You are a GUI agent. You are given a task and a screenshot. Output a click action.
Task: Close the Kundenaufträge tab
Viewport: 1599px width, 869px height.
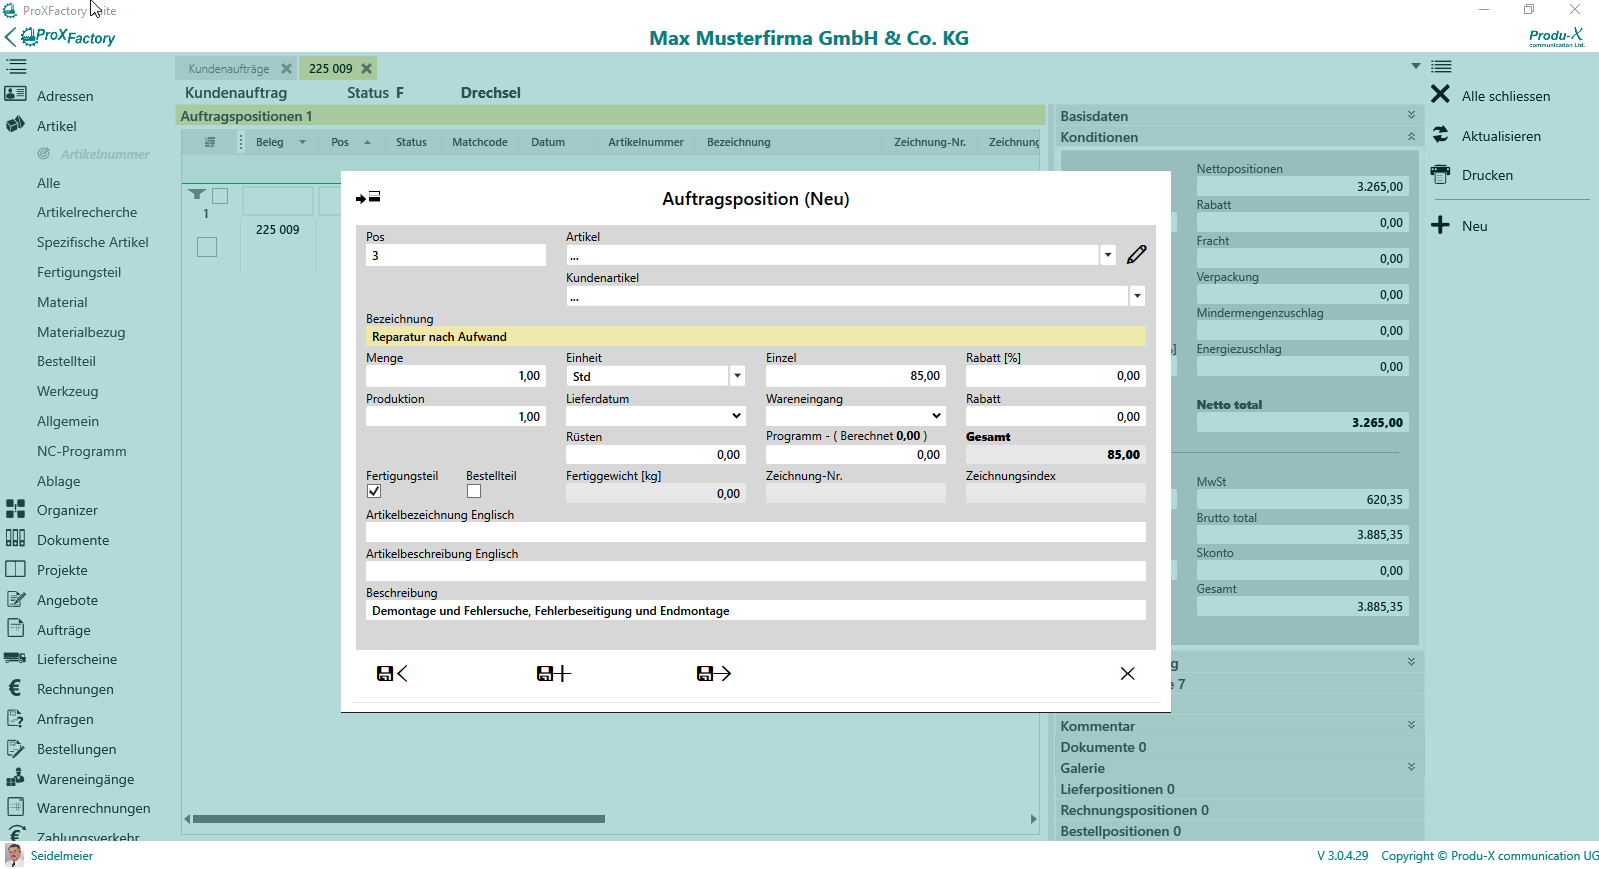click(x=286, y=69)
